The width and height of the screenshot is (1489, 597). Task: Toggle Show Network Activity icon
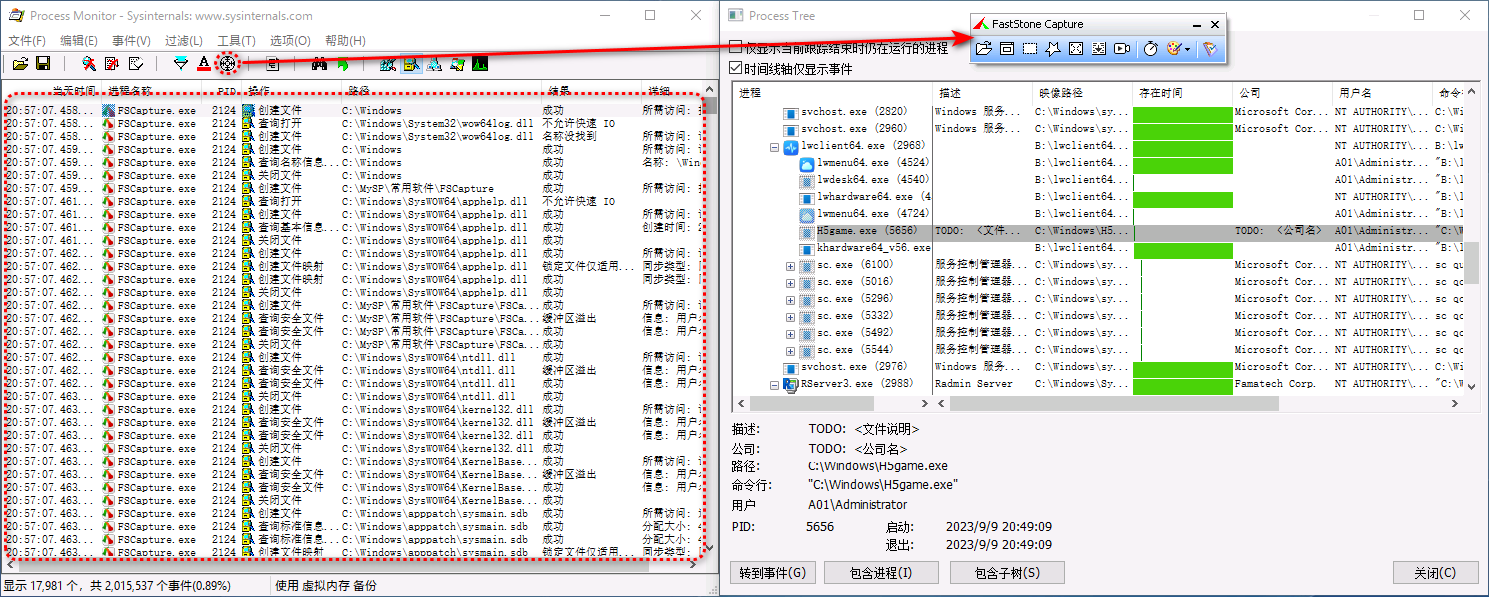433,64
